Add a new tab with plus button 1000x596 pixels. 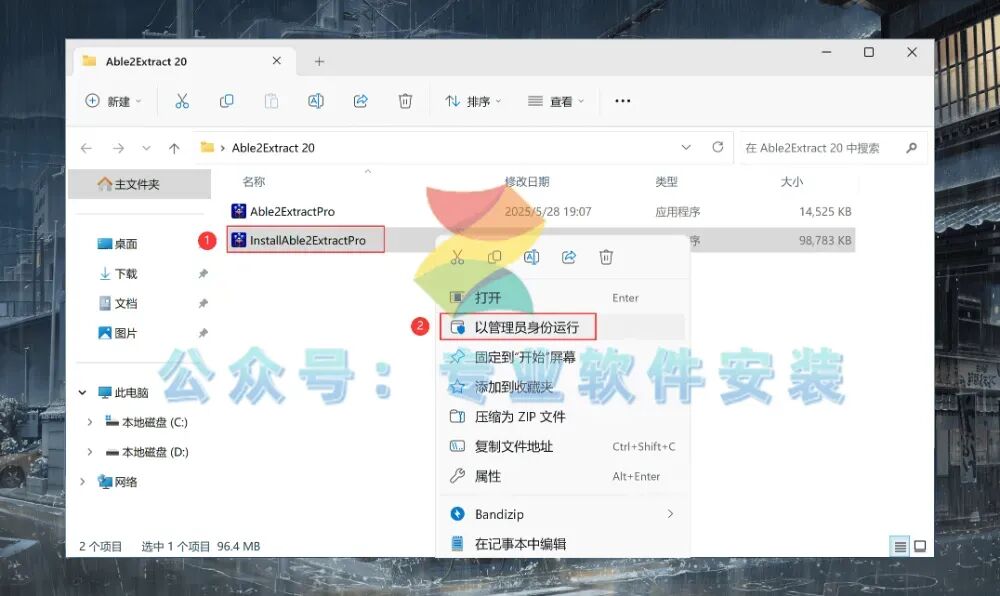[x=320, y=61]
